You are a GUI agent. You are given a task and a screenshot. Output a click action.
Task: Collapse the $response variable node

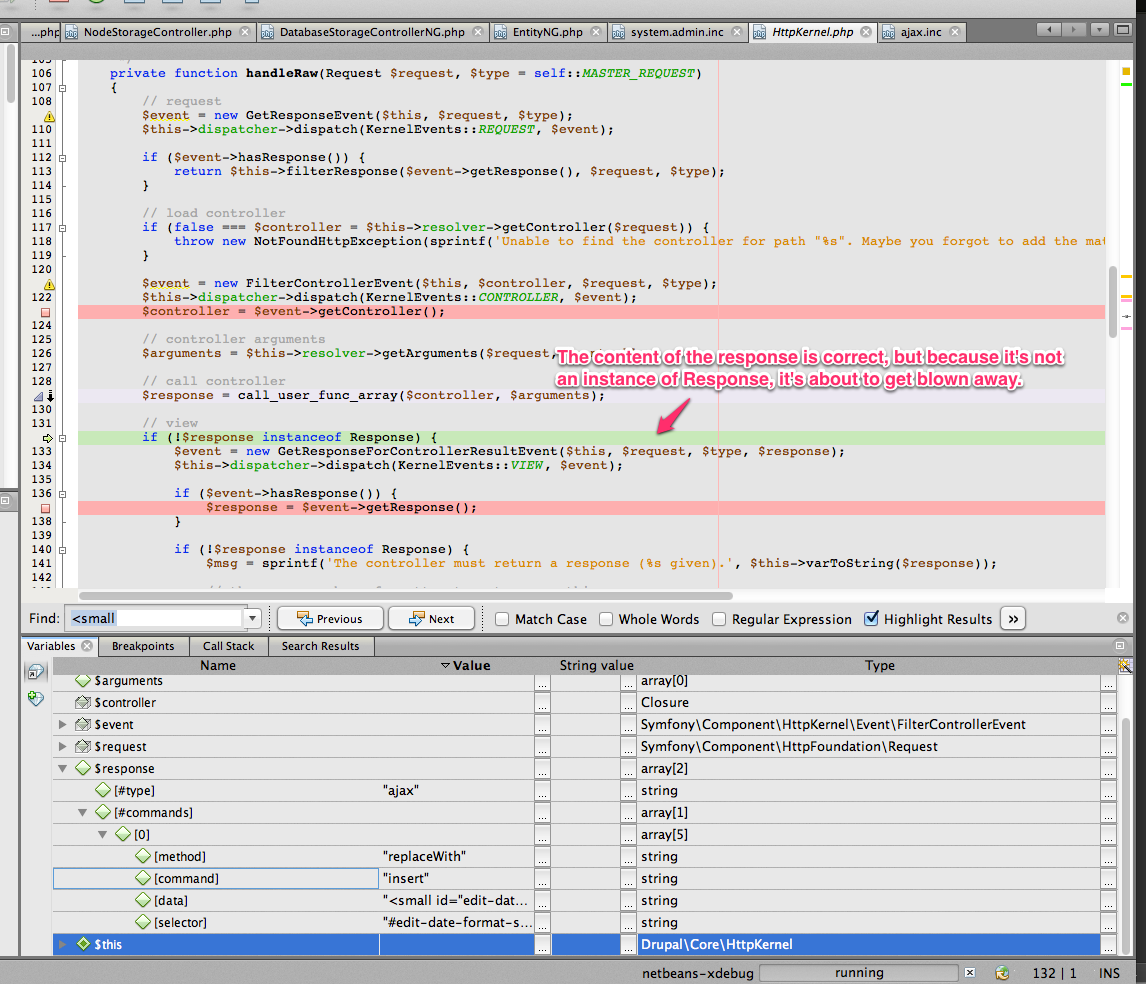(64, 769)
